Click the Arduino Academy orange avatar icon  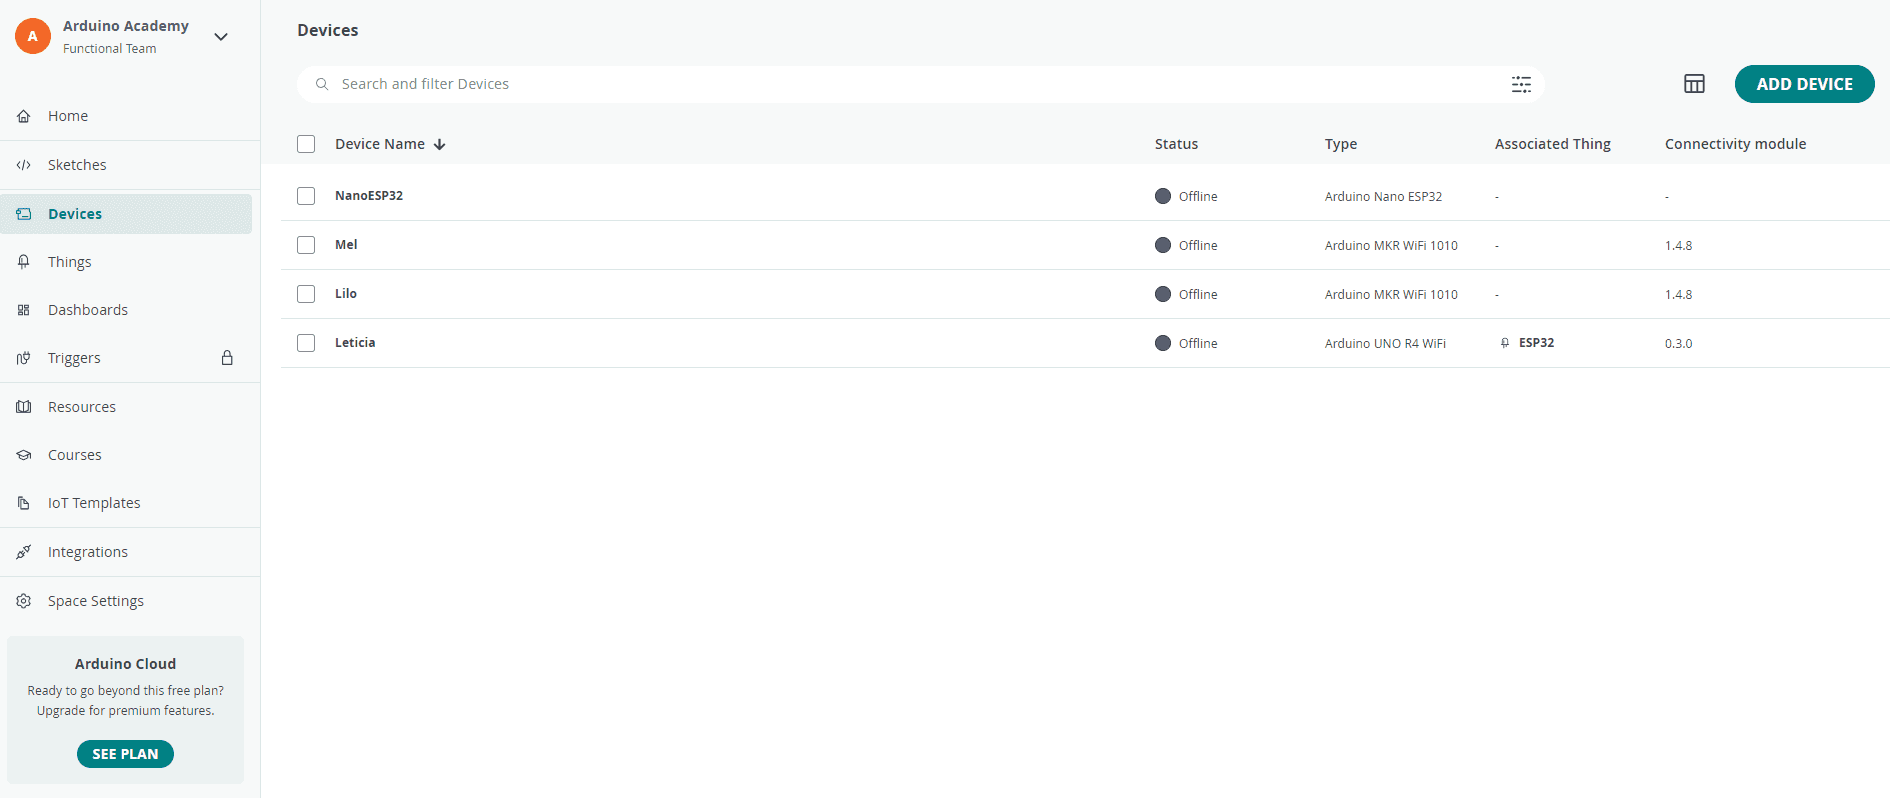tap(33, 36)
